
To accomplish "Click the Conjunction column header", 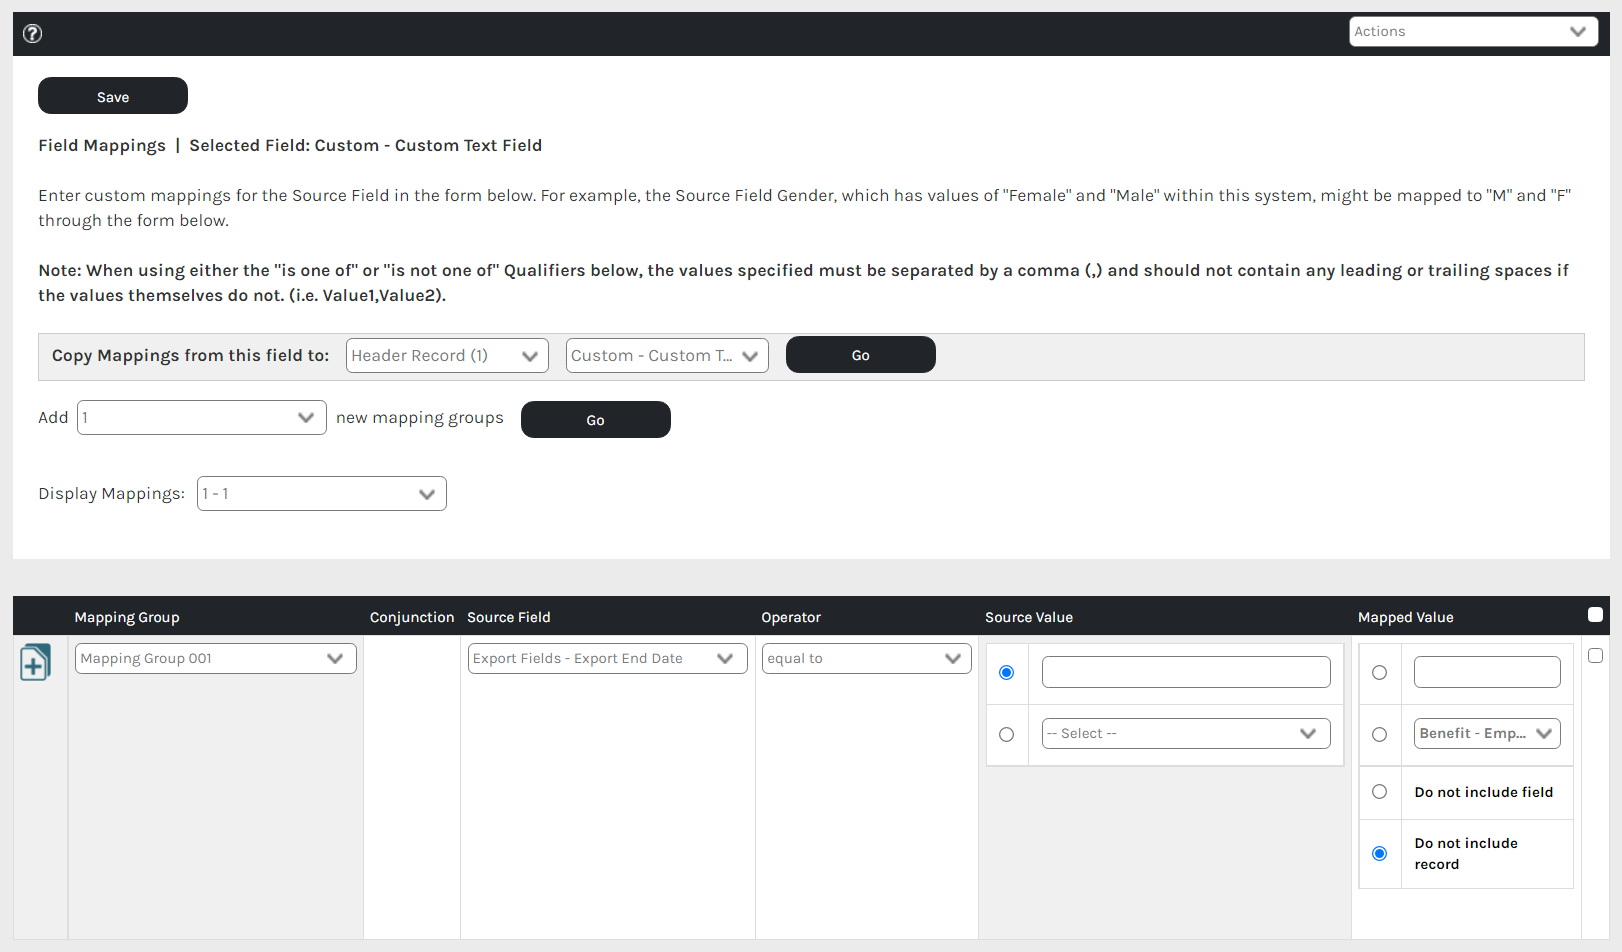I will [x=412, y=617].
